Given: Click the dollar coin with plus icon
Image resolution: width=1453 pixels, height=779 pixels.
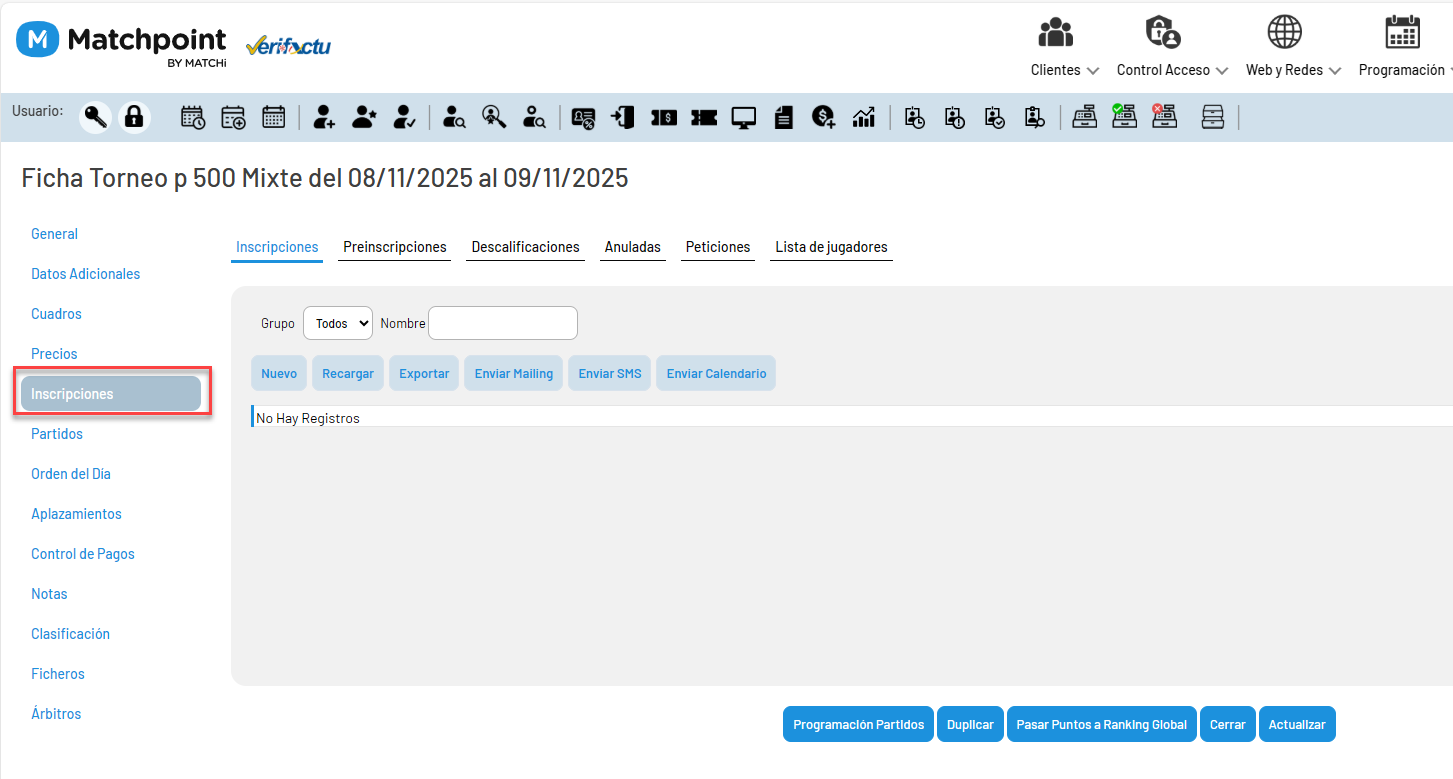Looking at the screenshot, I should 823,117.
